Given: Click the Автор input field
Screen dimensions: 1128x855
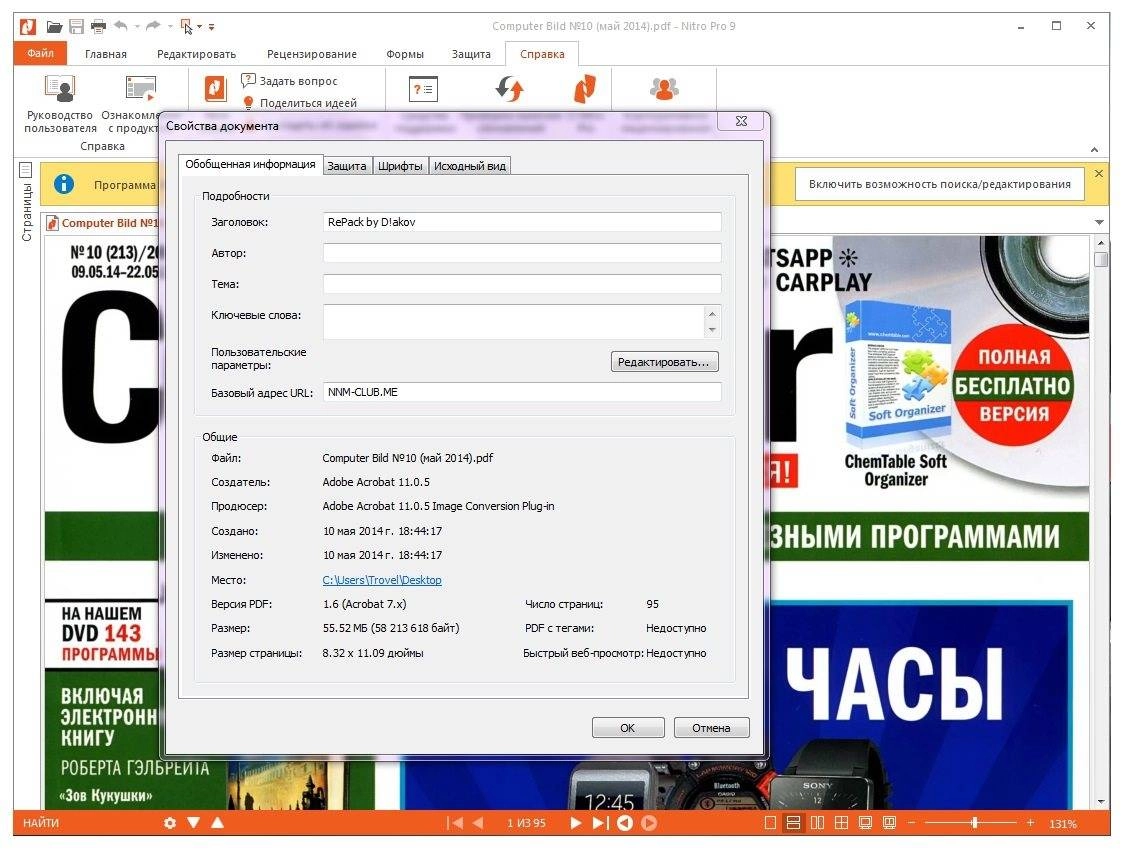Looking at the screenshot, I should [522, 252].
